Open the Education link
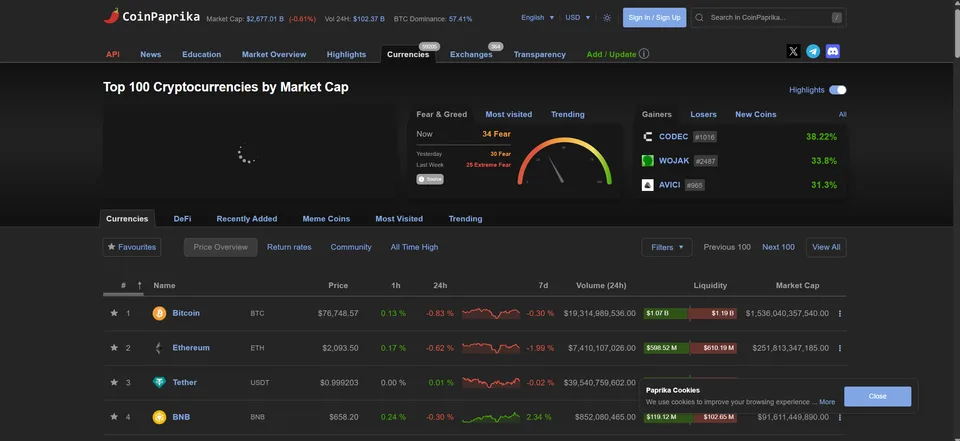This screenshot has height=441, width=960. (x=201, y=55)
